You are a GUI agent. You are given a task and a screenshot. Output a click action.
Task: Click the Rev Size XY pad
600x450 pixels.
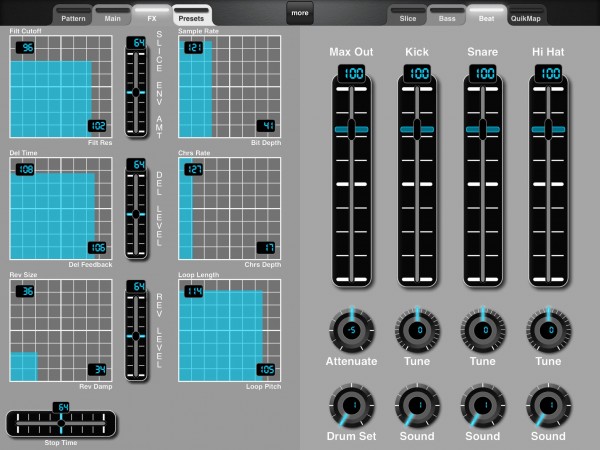click(x=61, y=330)
